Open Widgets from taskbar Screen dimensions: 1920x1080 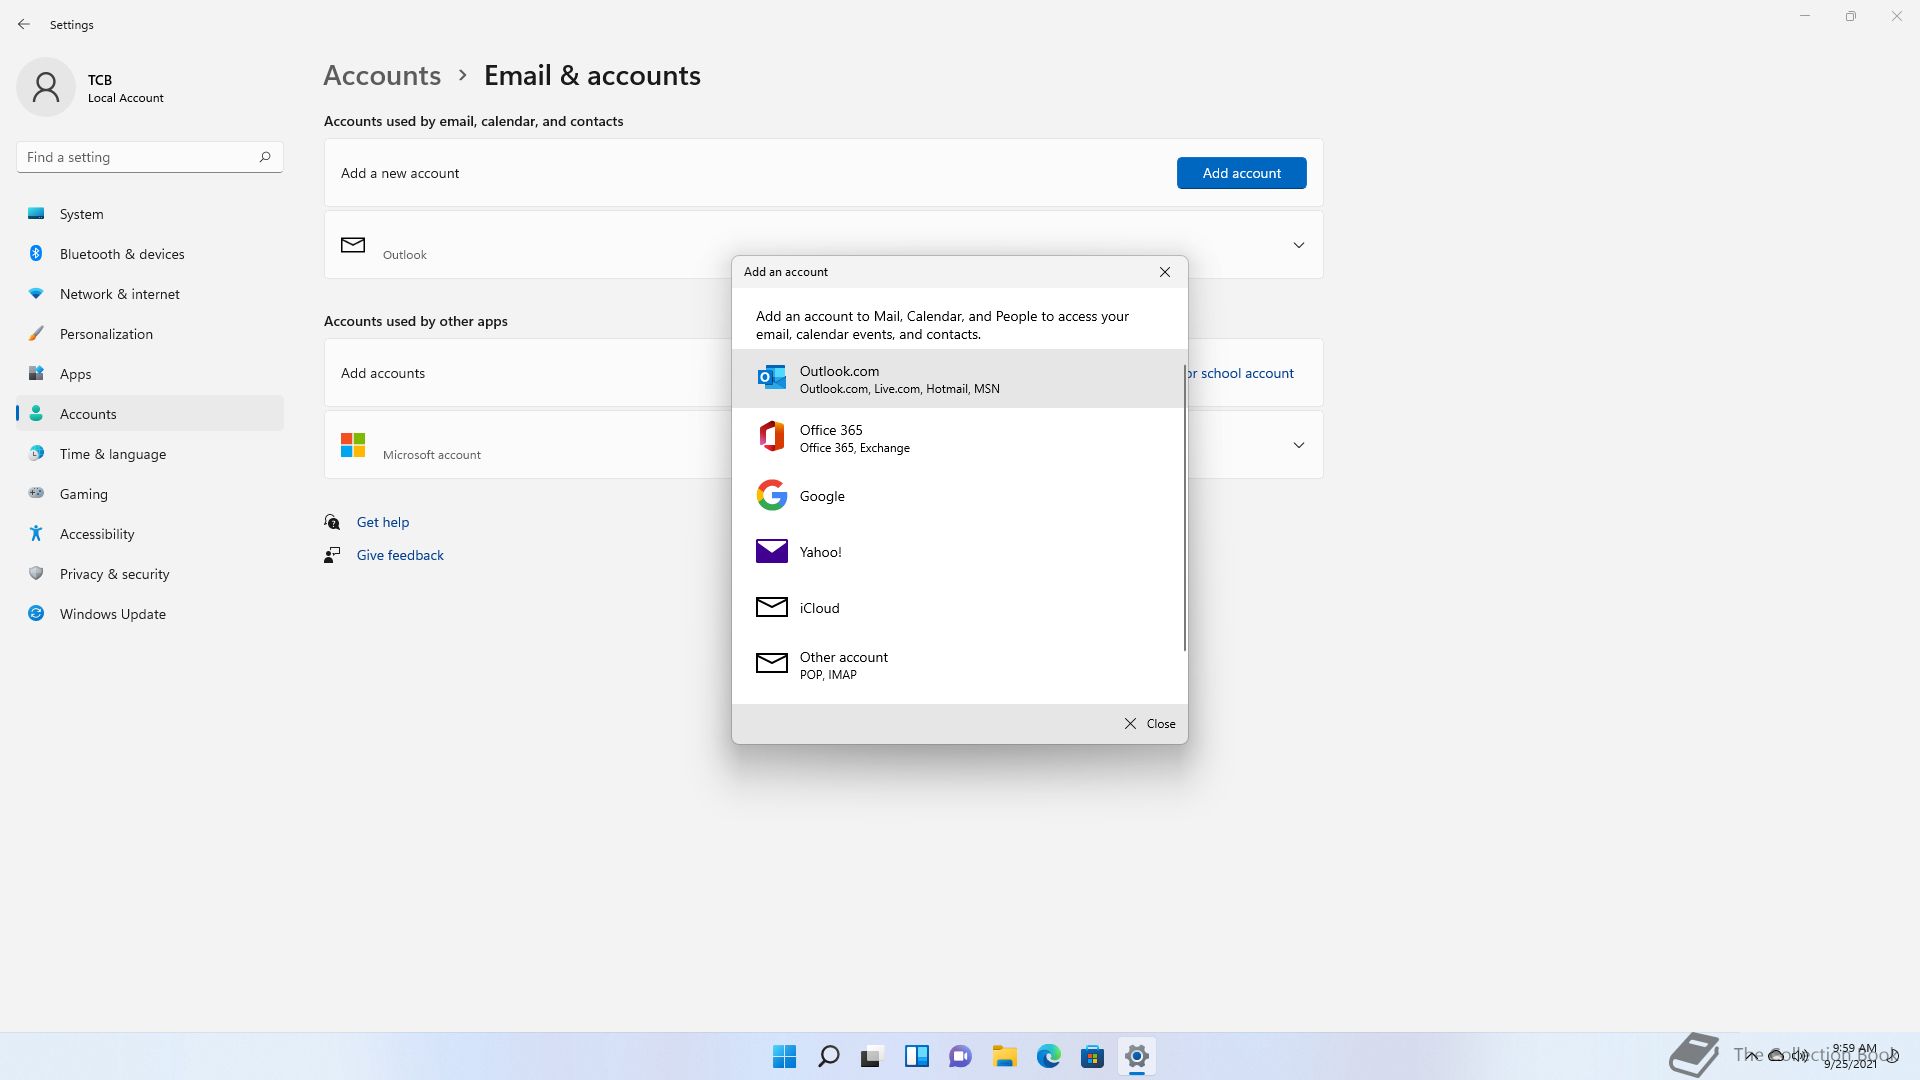click(917, 1056)
